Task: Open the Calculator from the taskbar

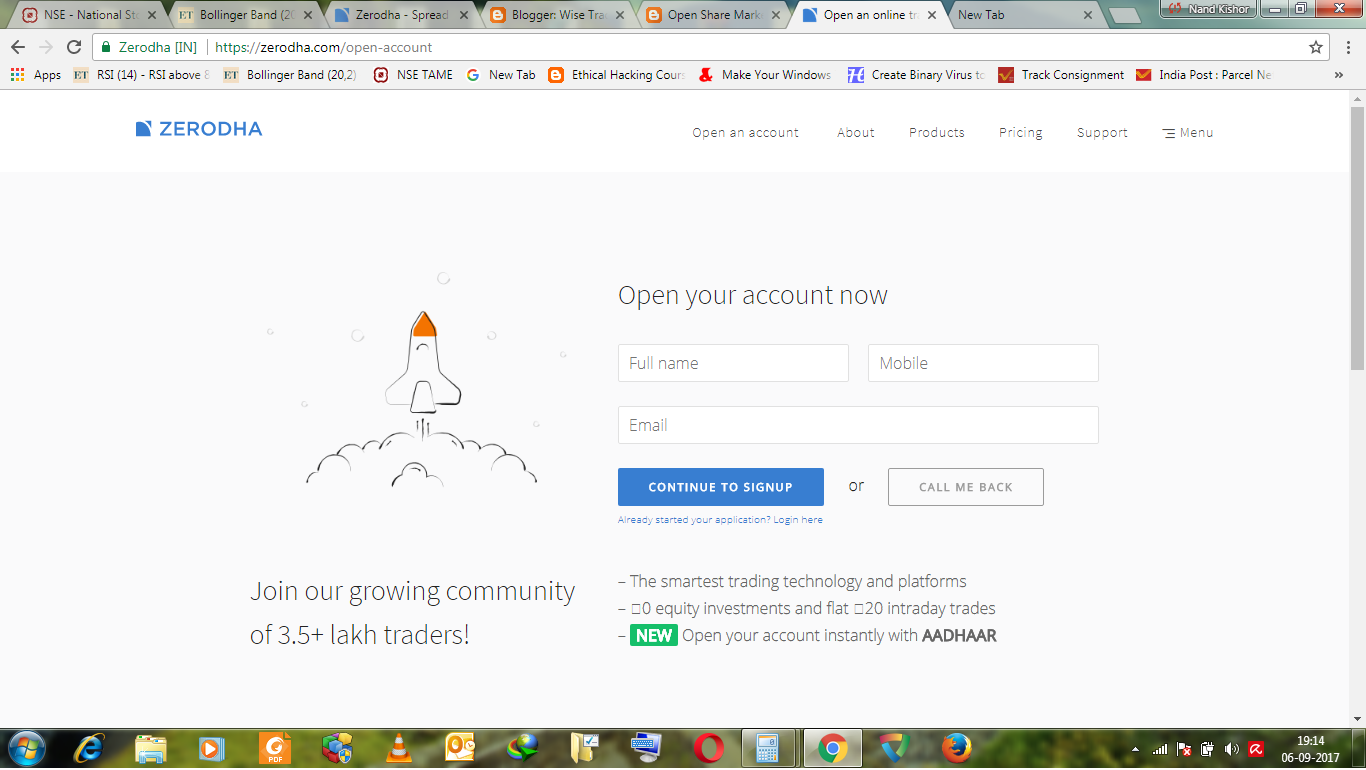Action: tap(767, 747)
